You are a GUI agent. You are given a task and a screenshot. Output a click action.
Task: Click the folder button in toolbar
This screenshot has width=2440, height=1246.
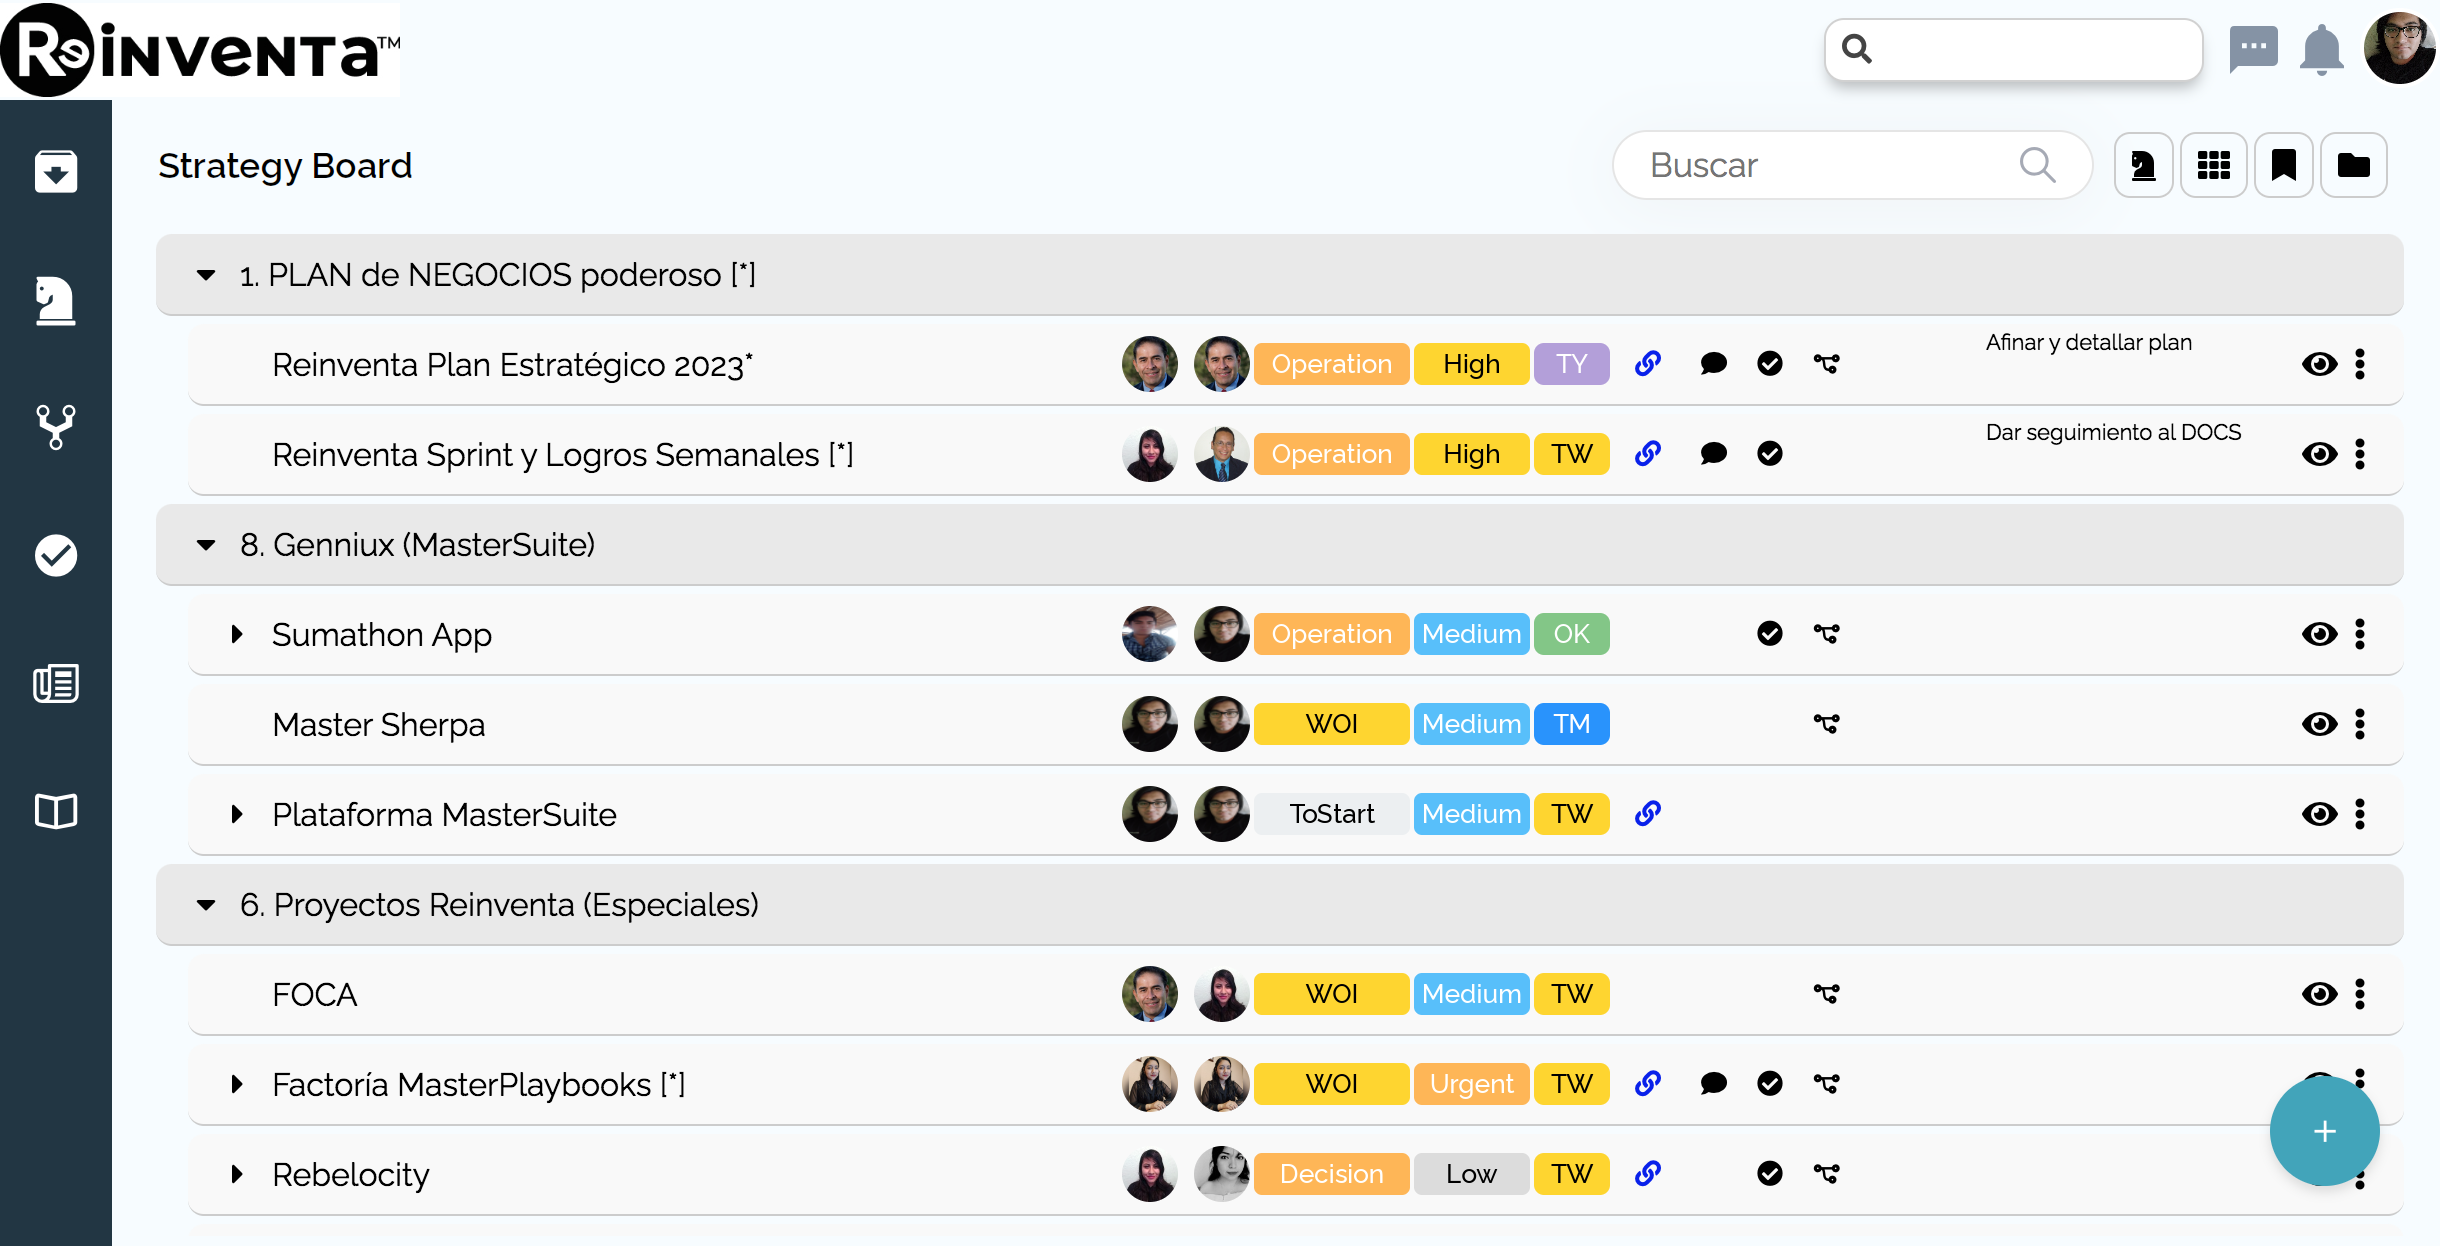[x=2354, y=165]
